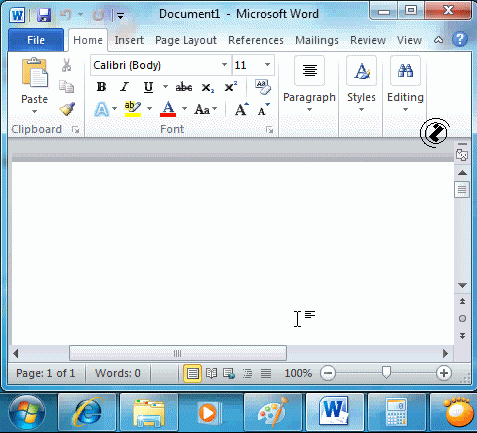Click Page: 1 of 1 status indicator
Viewport: 477px width, 433px height.
(x=46, y=373)
